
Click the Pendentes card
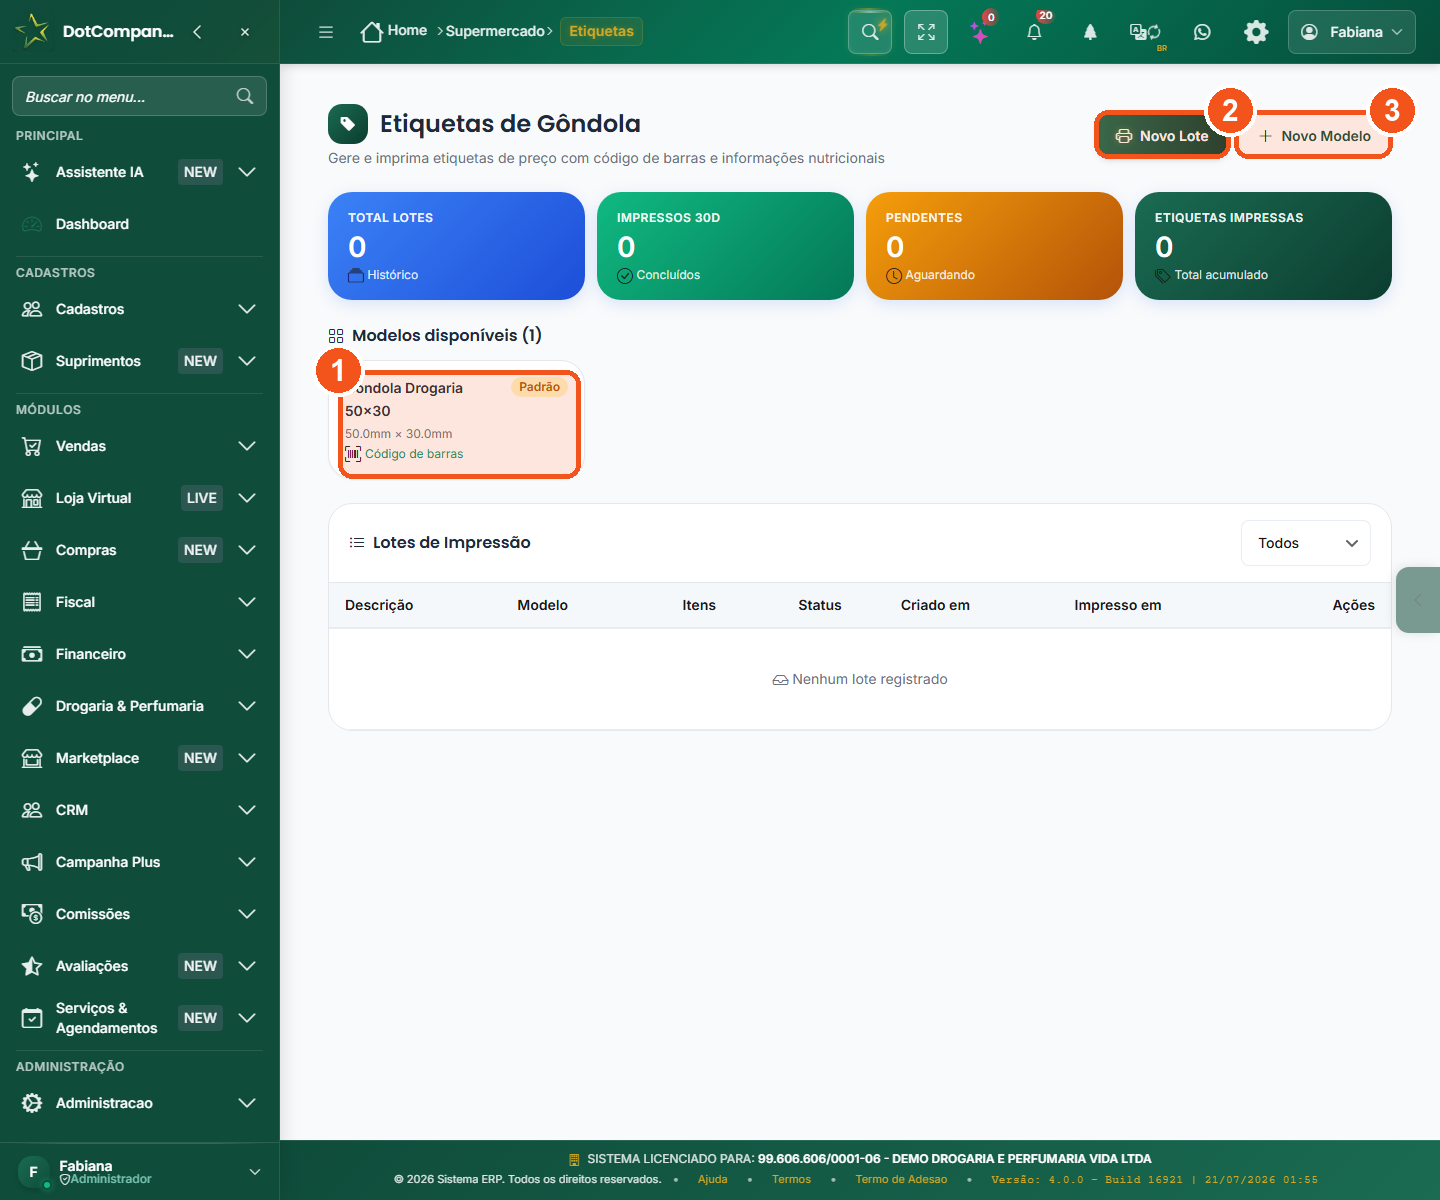(994, 246)
